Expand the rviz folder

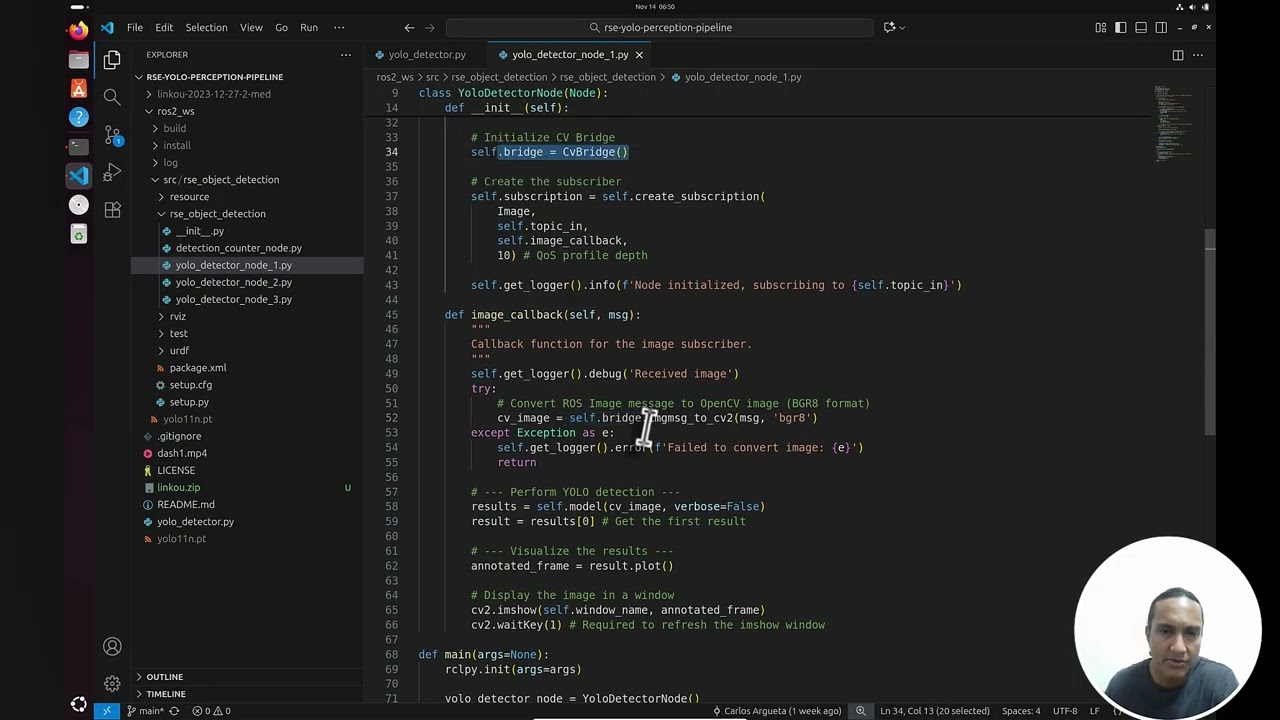177,316
